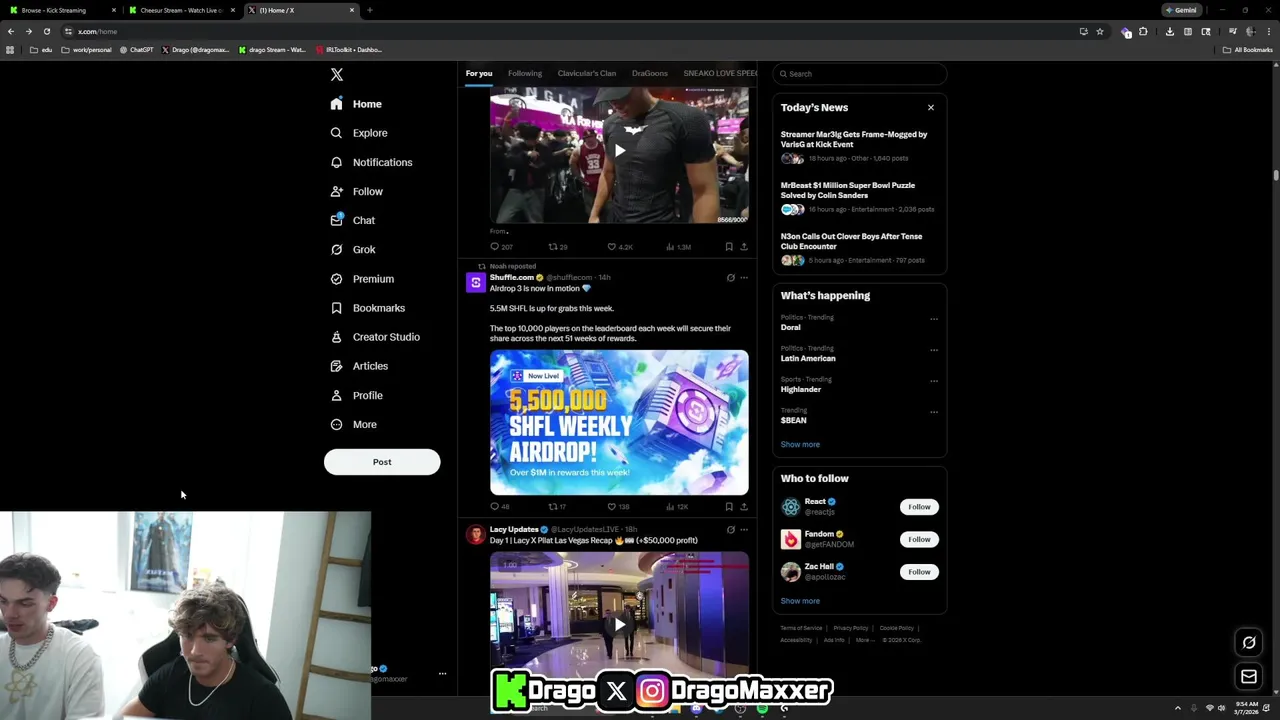Bookmark this page with the star icon
1280x720 pixels.
(x=1100, y=31)
